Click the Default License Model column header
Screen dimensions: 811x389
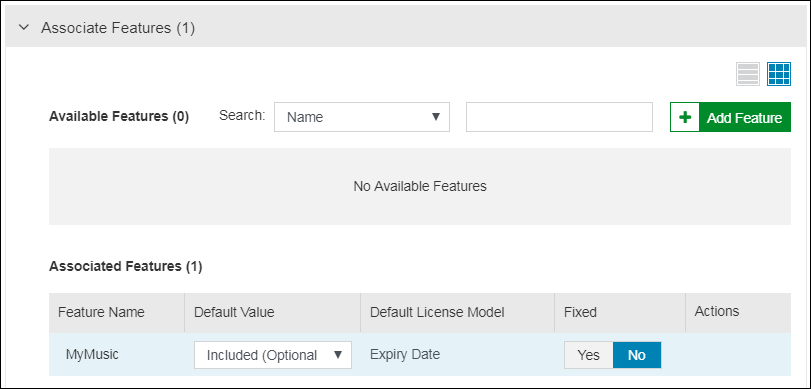(437, 312)
